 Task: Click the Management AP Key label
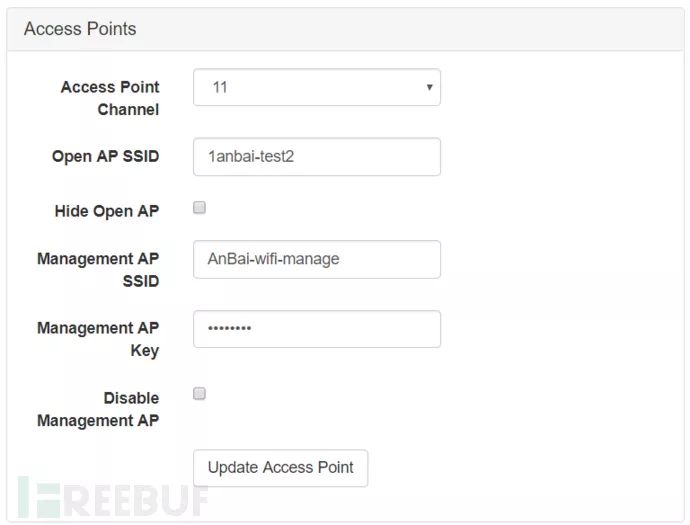[x=98, y=339]
